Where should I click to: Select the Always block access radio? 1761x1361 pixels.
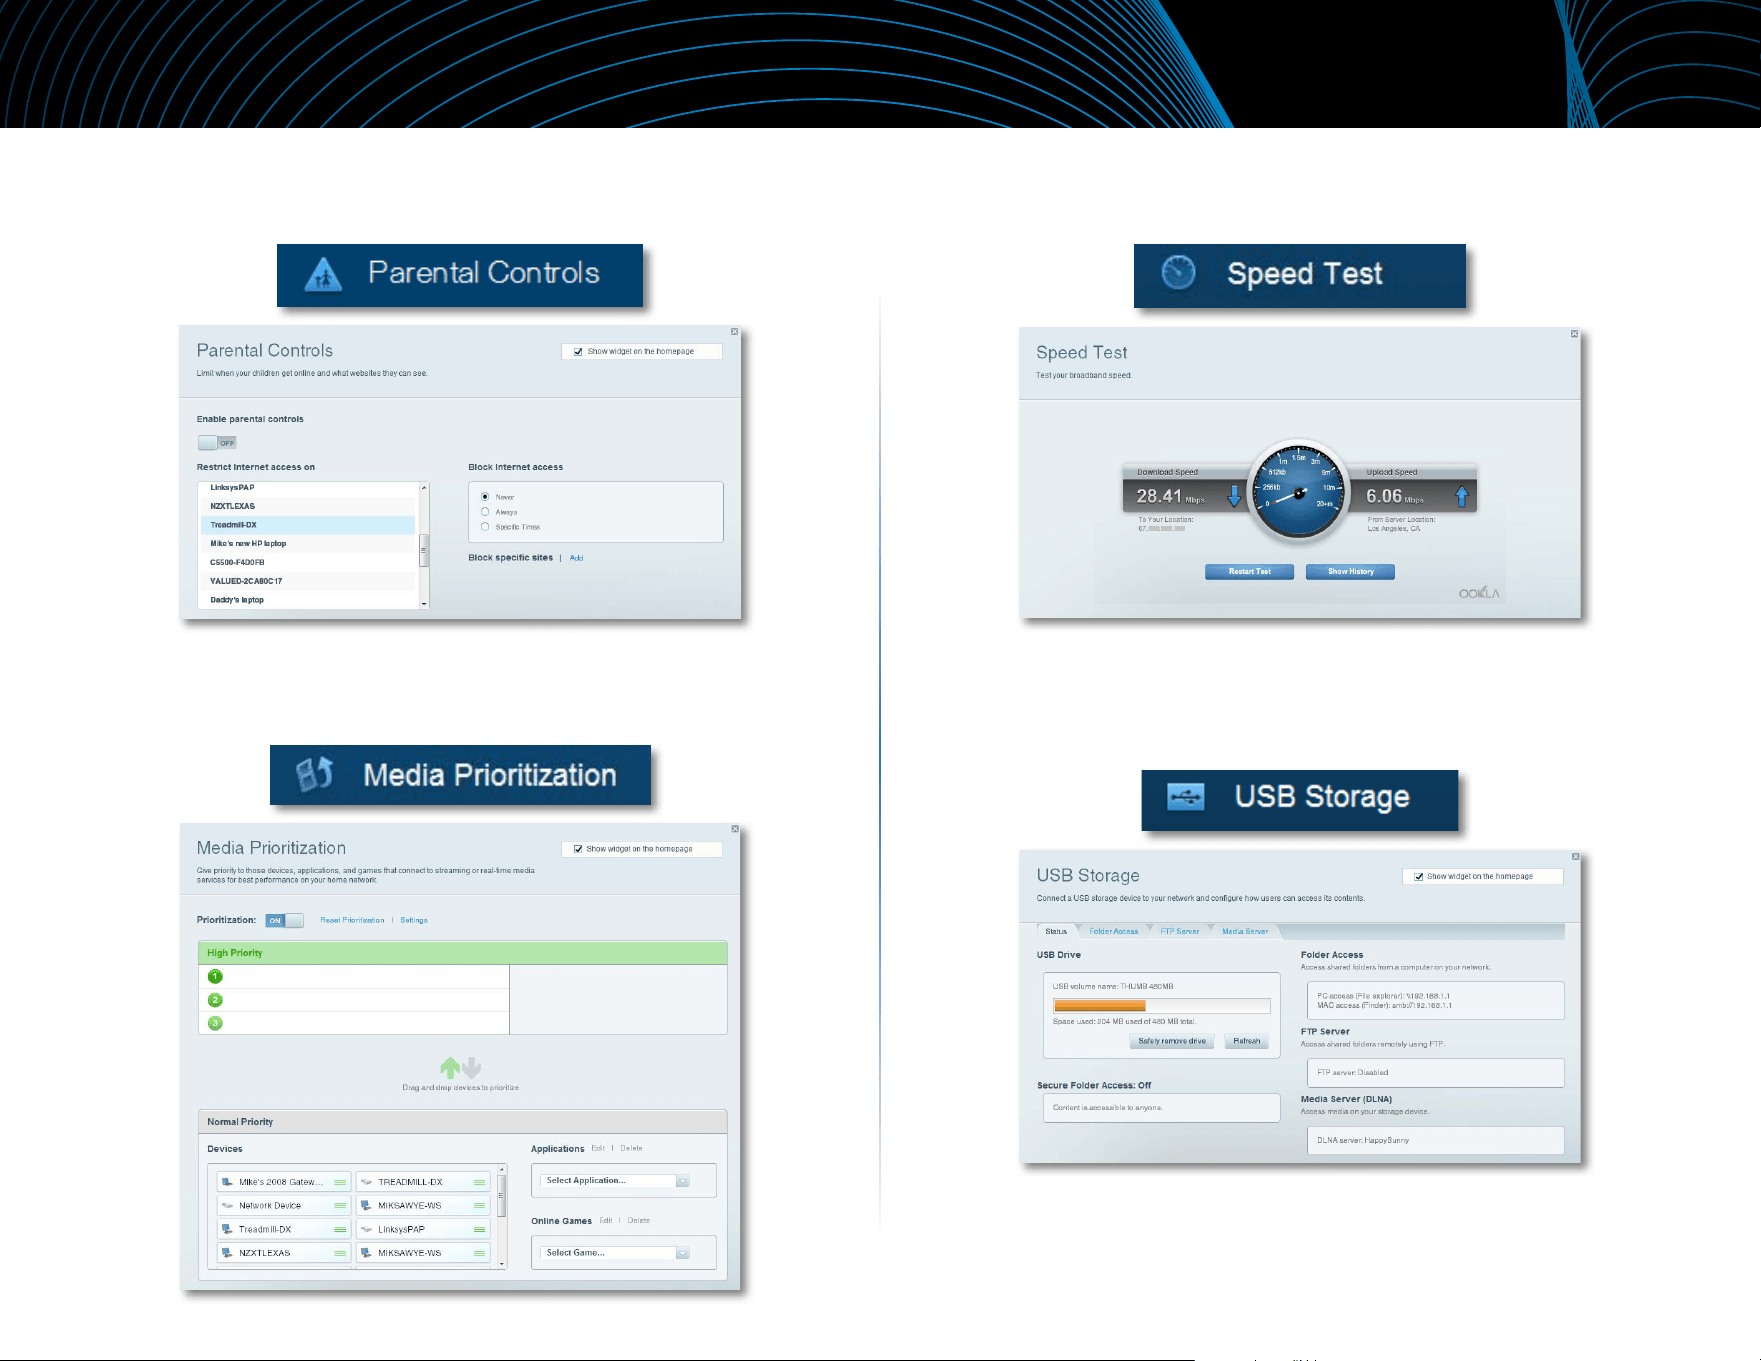pos(485,511)
